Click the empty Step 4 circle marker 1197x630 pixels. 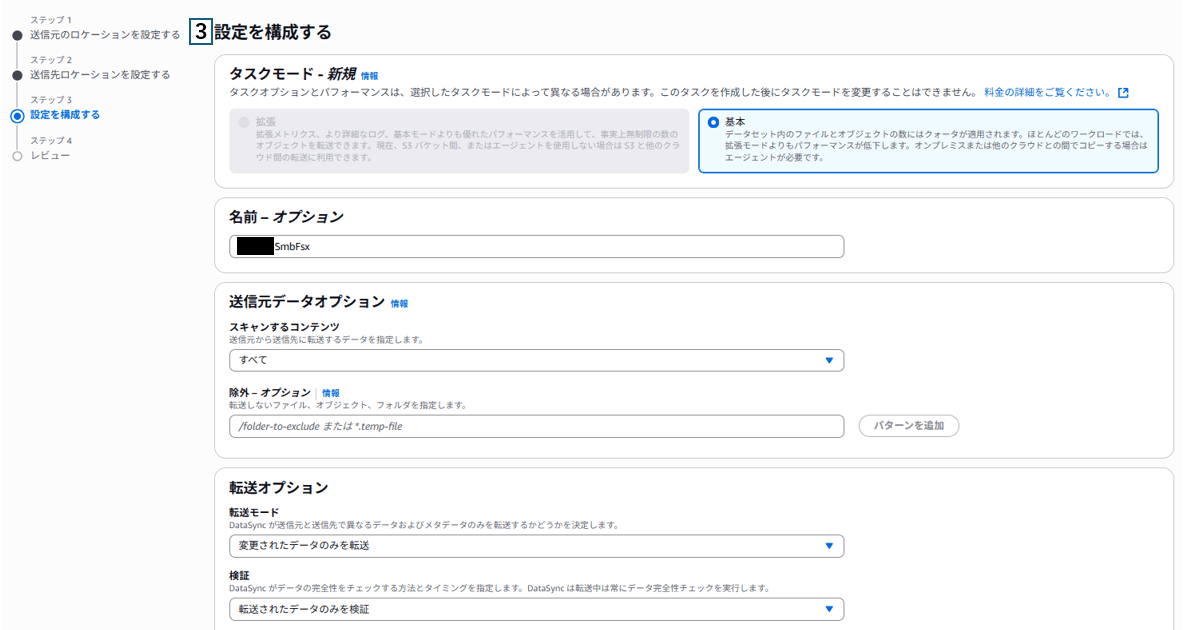[x=17, y=156]
